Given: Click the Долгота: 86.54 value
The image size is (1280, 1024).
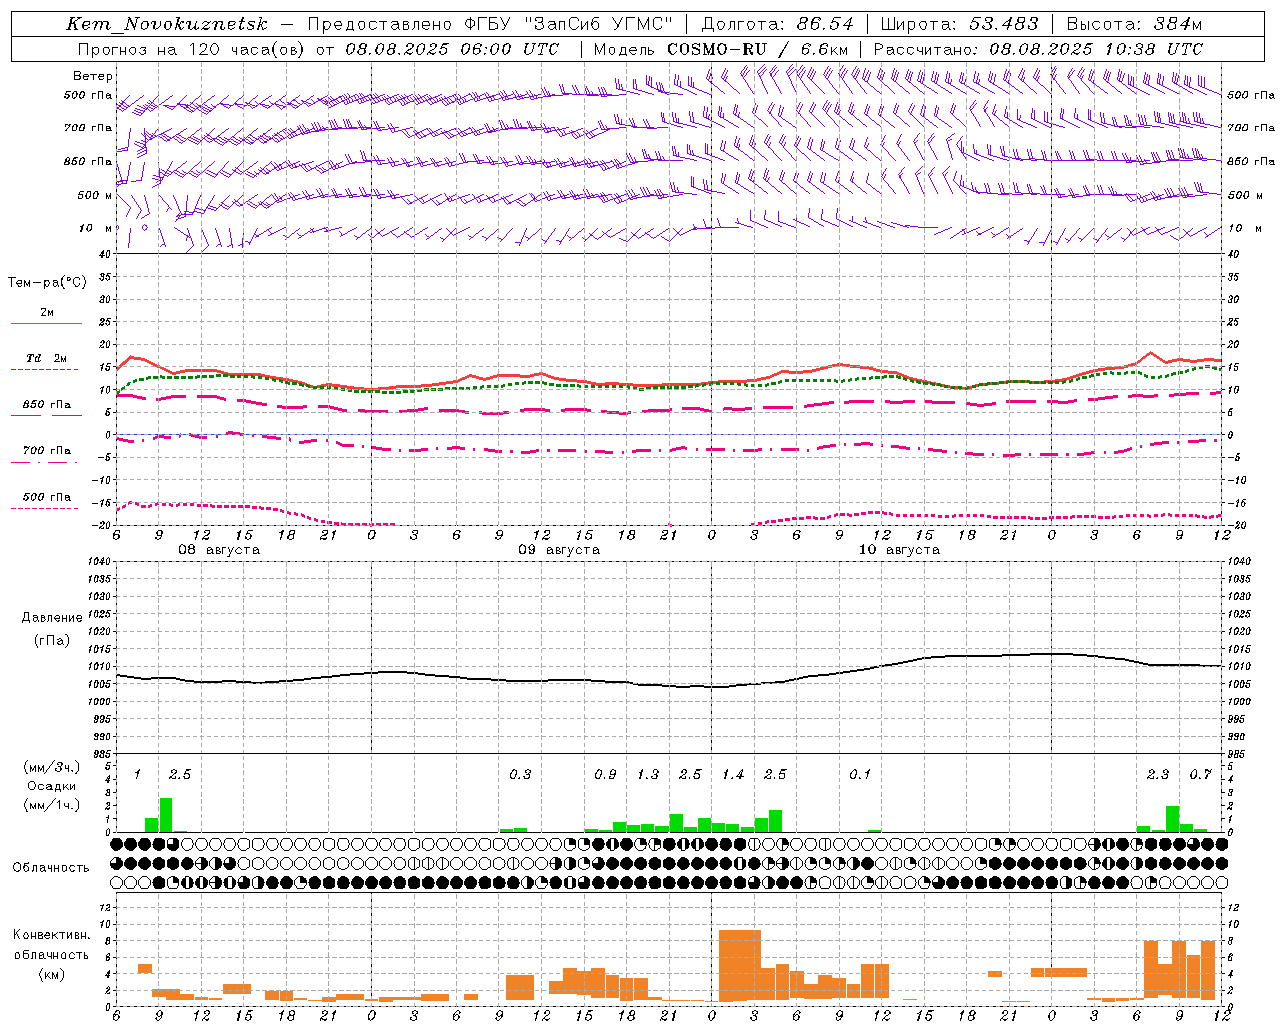Looking at the screenshot, I should (x=777, y=24).
